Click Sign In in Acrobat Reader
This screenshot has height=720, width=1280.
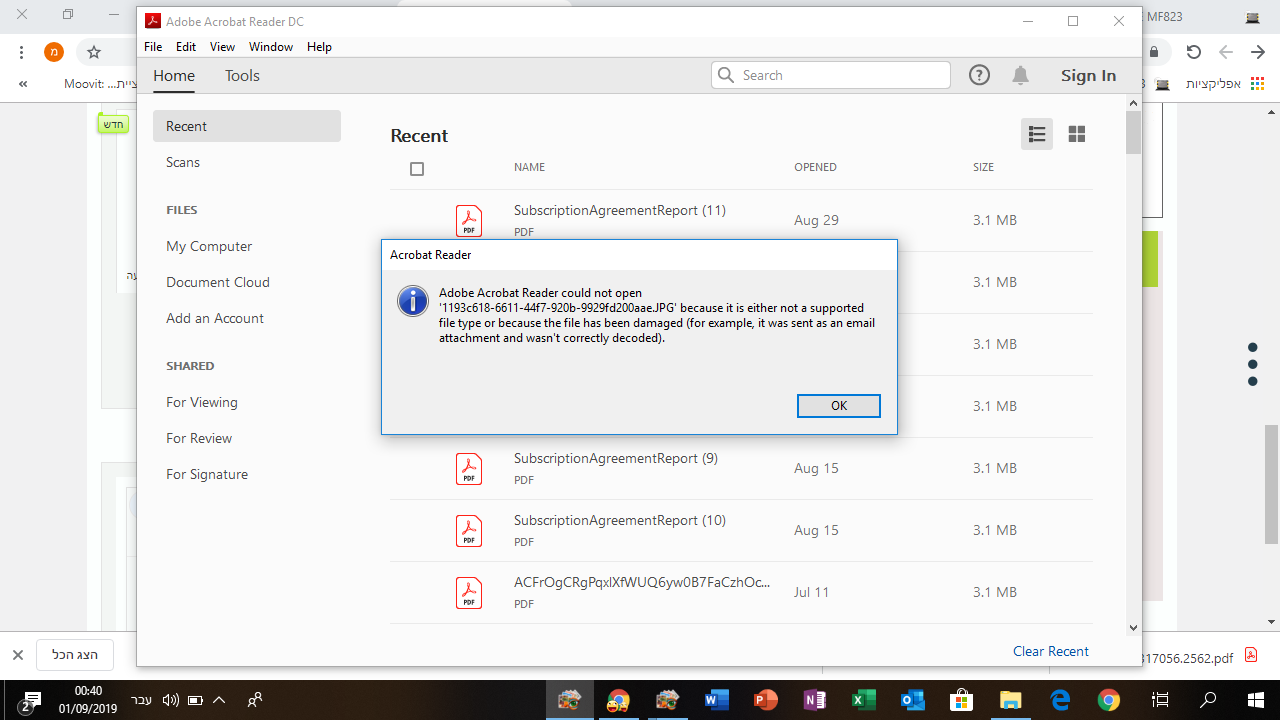[1088, 76]
